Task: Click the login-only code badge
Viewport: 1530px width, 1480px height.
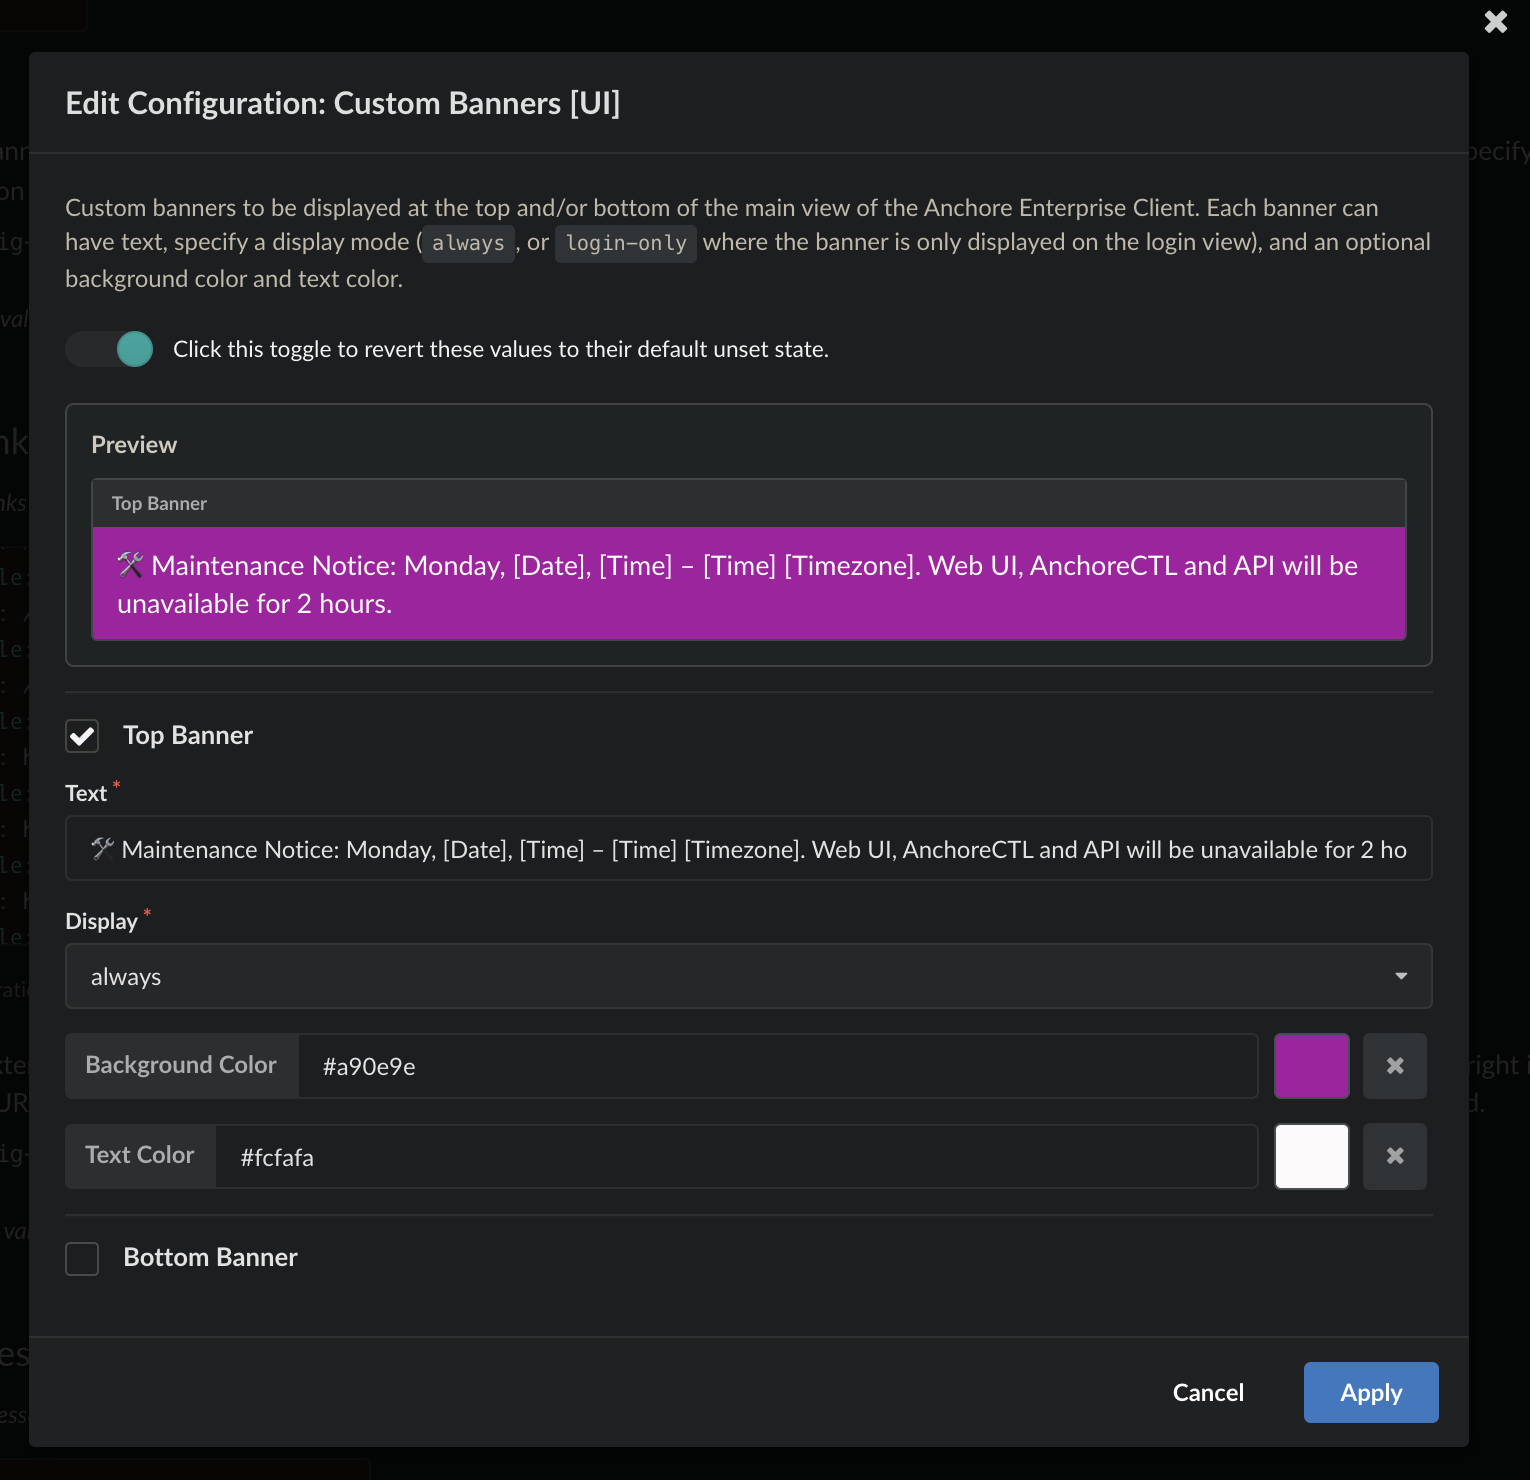Action: pos(625,243)
